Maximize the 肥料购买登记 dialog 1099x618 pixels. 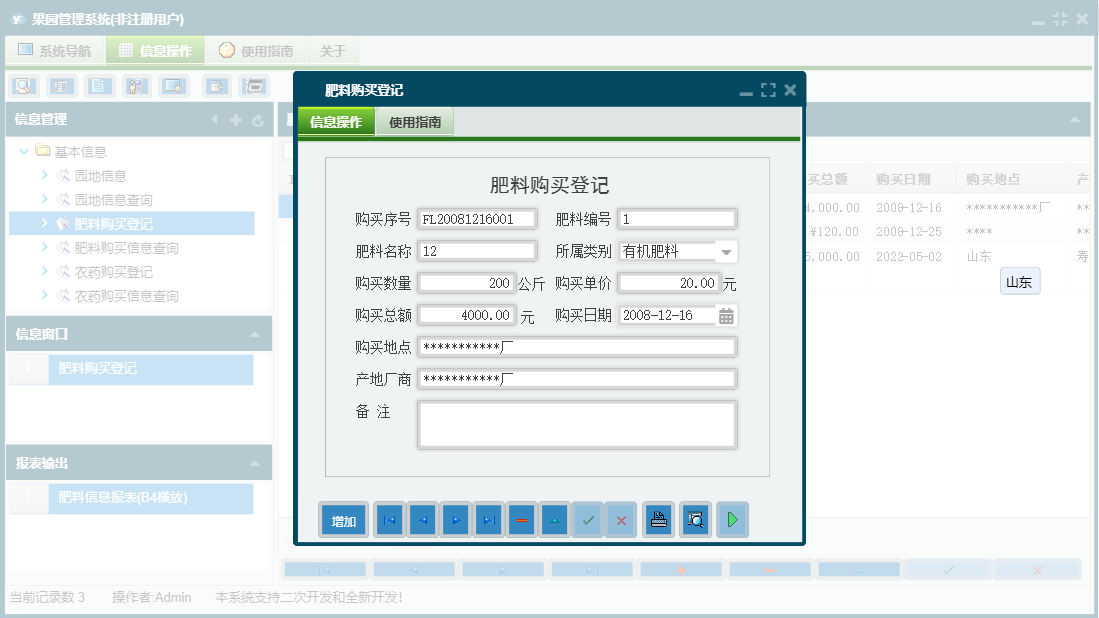(x=768, y=90)
